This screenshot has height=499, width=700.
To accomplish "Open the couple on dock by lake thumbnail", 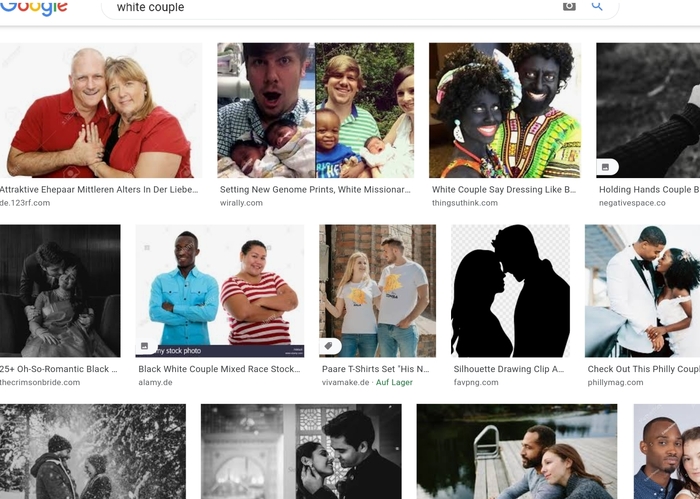I will pos(516,452).
